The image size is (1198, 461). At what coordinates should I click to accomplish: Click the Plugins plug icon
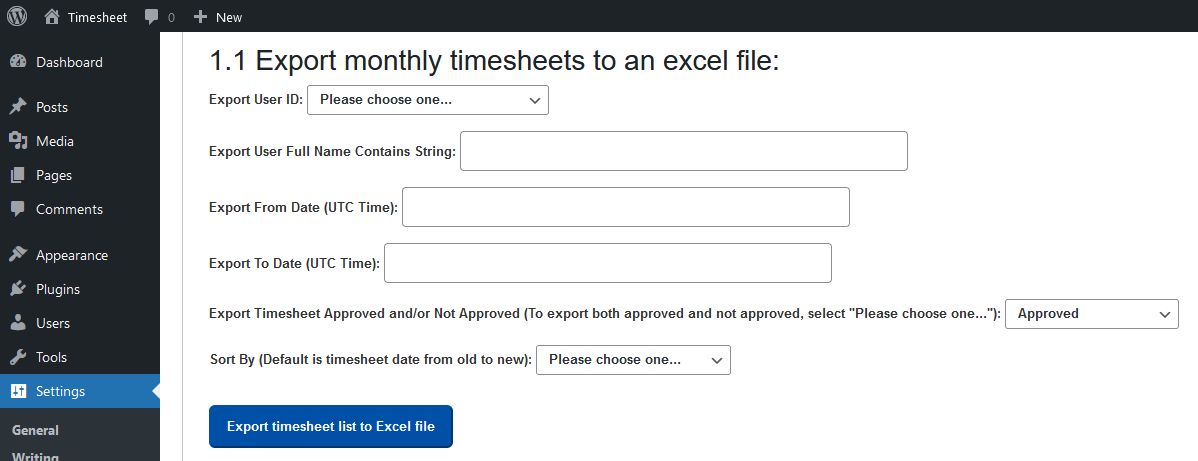(x=18, y=289)
